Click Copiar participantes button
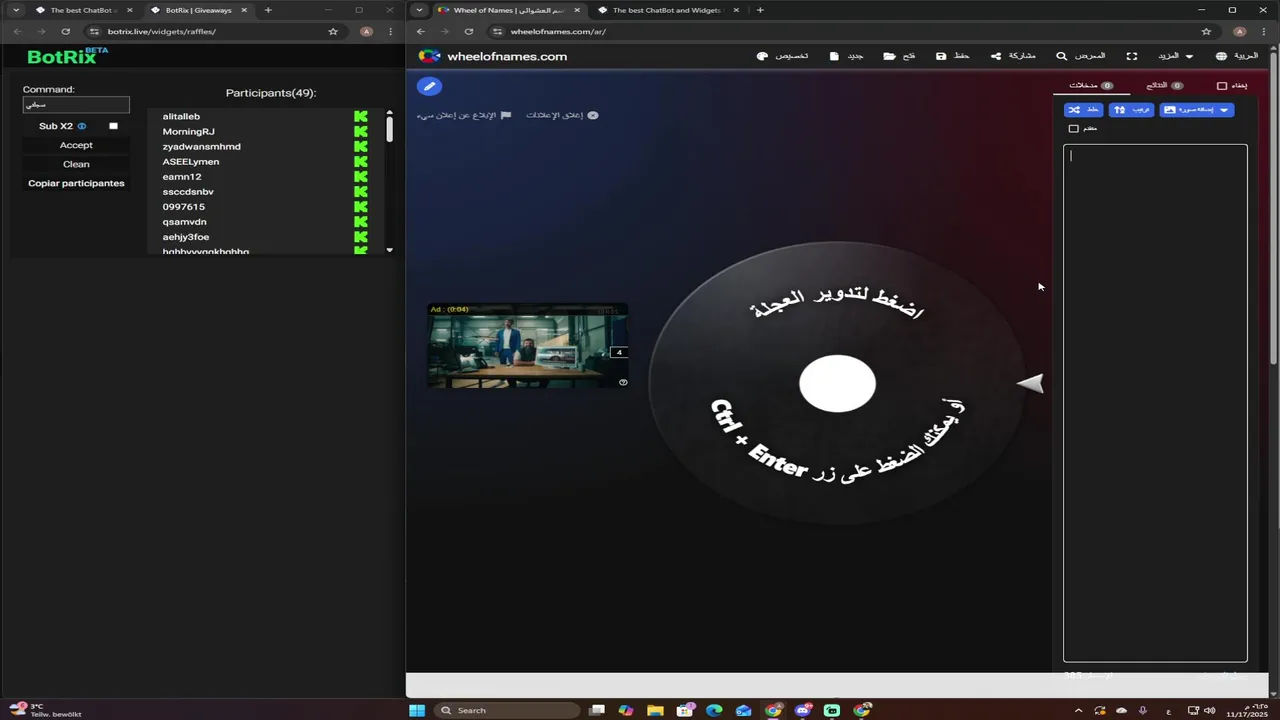This screenshot has height=720, width=1280. point(76,183)
